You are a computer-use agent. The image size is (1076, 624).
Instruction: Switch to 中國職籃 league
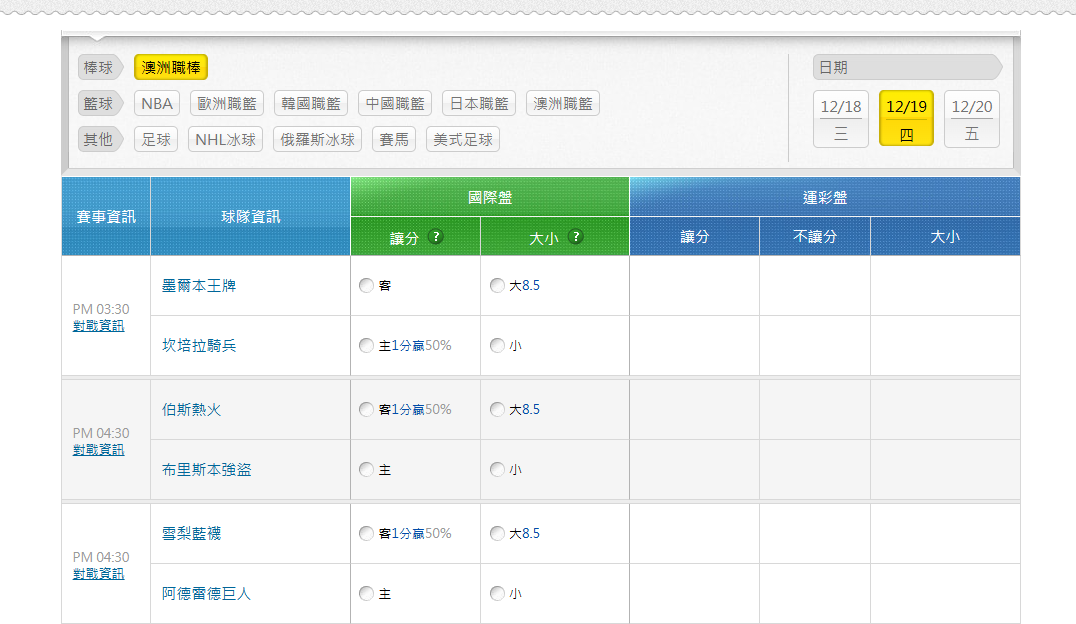coord(395,104)
